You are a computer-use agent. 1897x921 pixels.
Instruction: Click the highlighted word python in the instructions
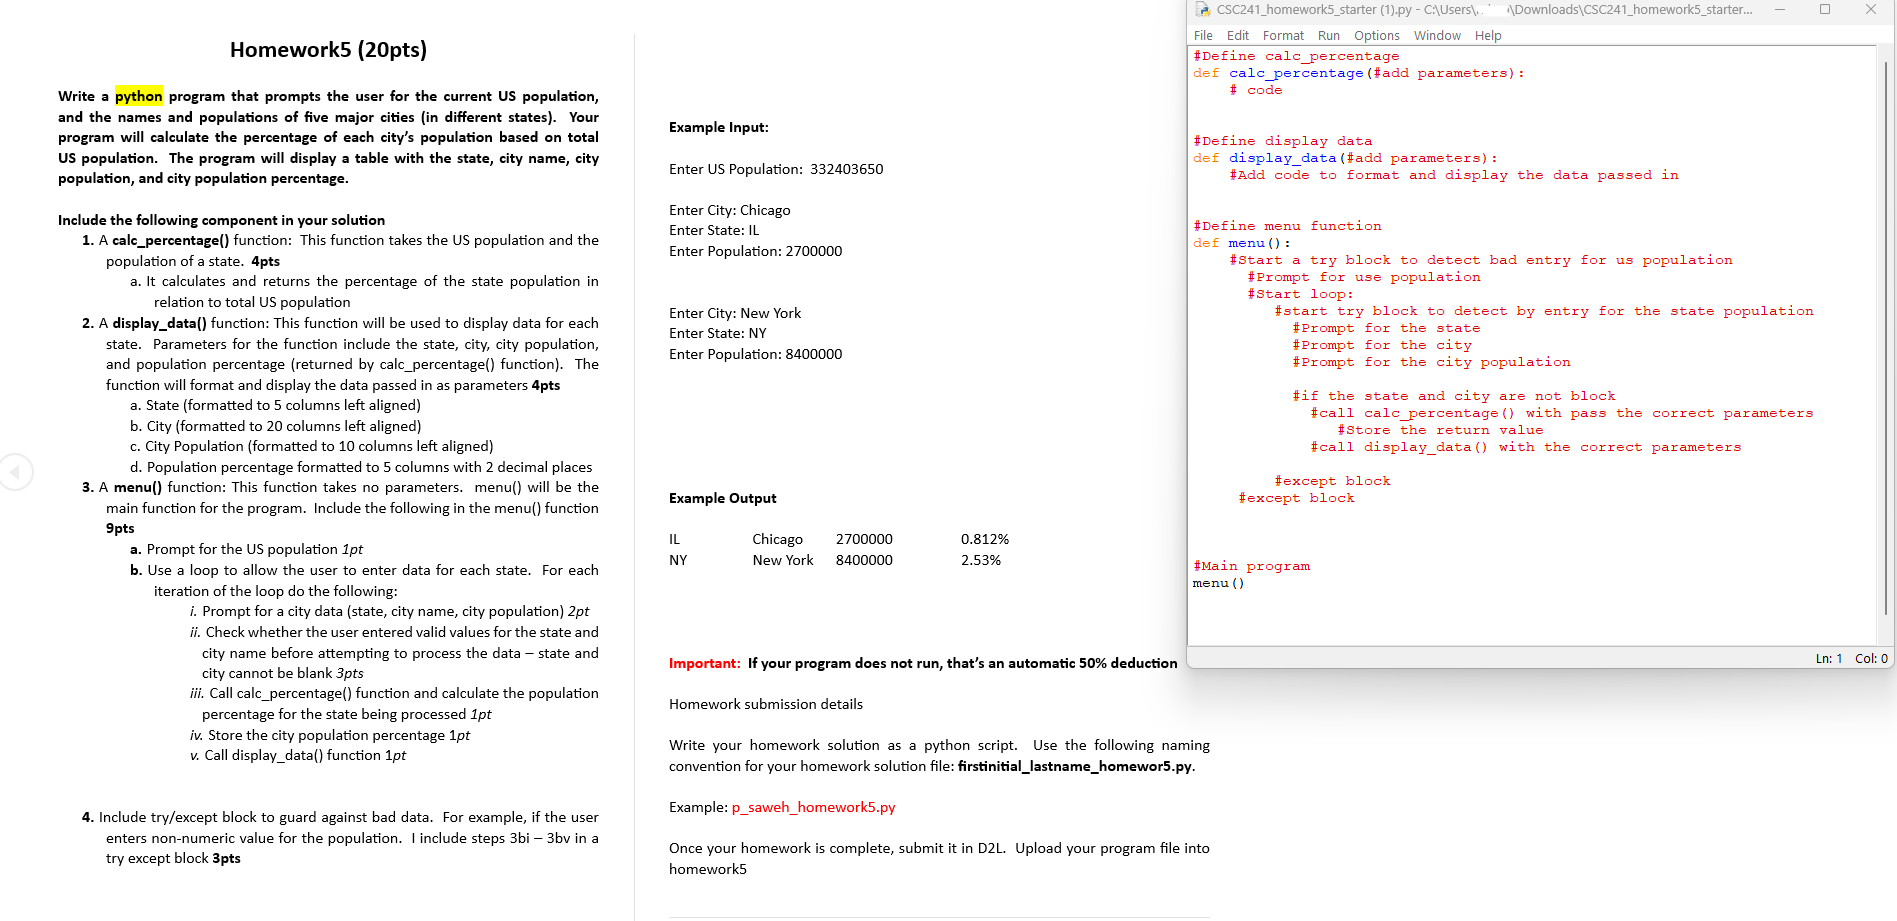coord(138,96)
